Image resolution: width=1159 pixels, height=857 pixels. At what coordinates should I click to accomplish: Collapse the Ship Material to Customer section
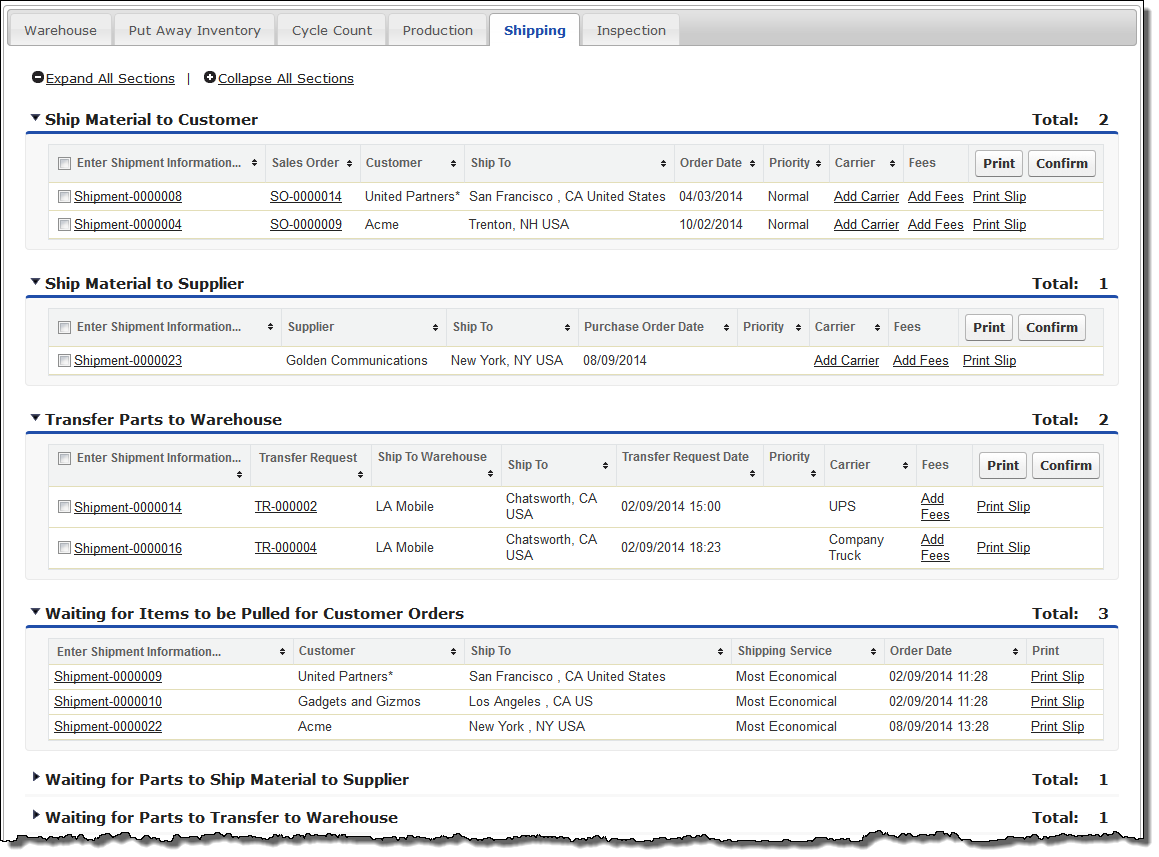[36, 119]
